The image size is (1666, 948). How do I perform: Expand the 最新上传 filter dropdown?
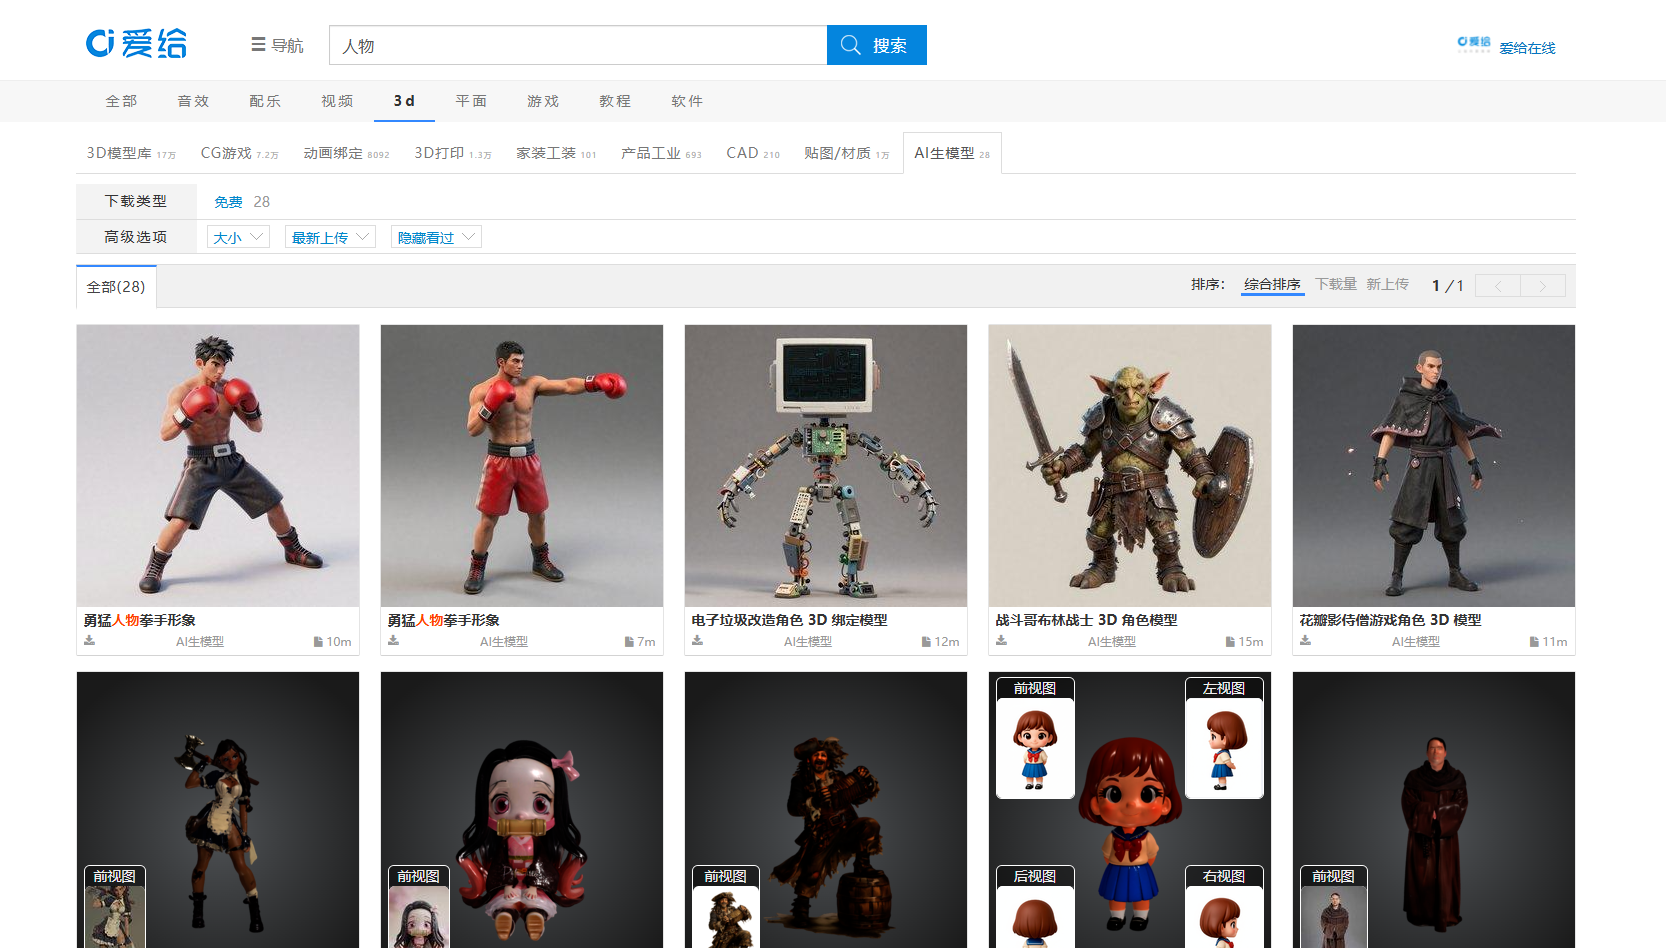click(330, 237)
